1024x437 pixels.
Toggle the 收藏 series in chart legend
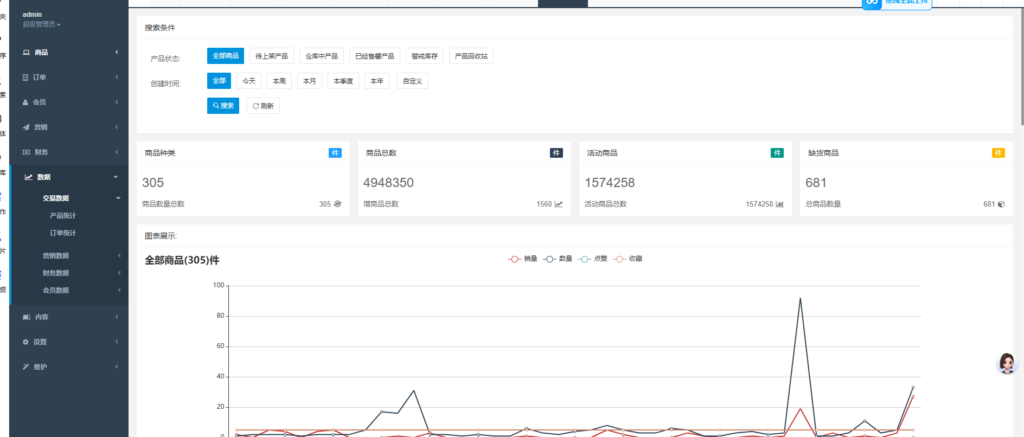pos(628,259)
